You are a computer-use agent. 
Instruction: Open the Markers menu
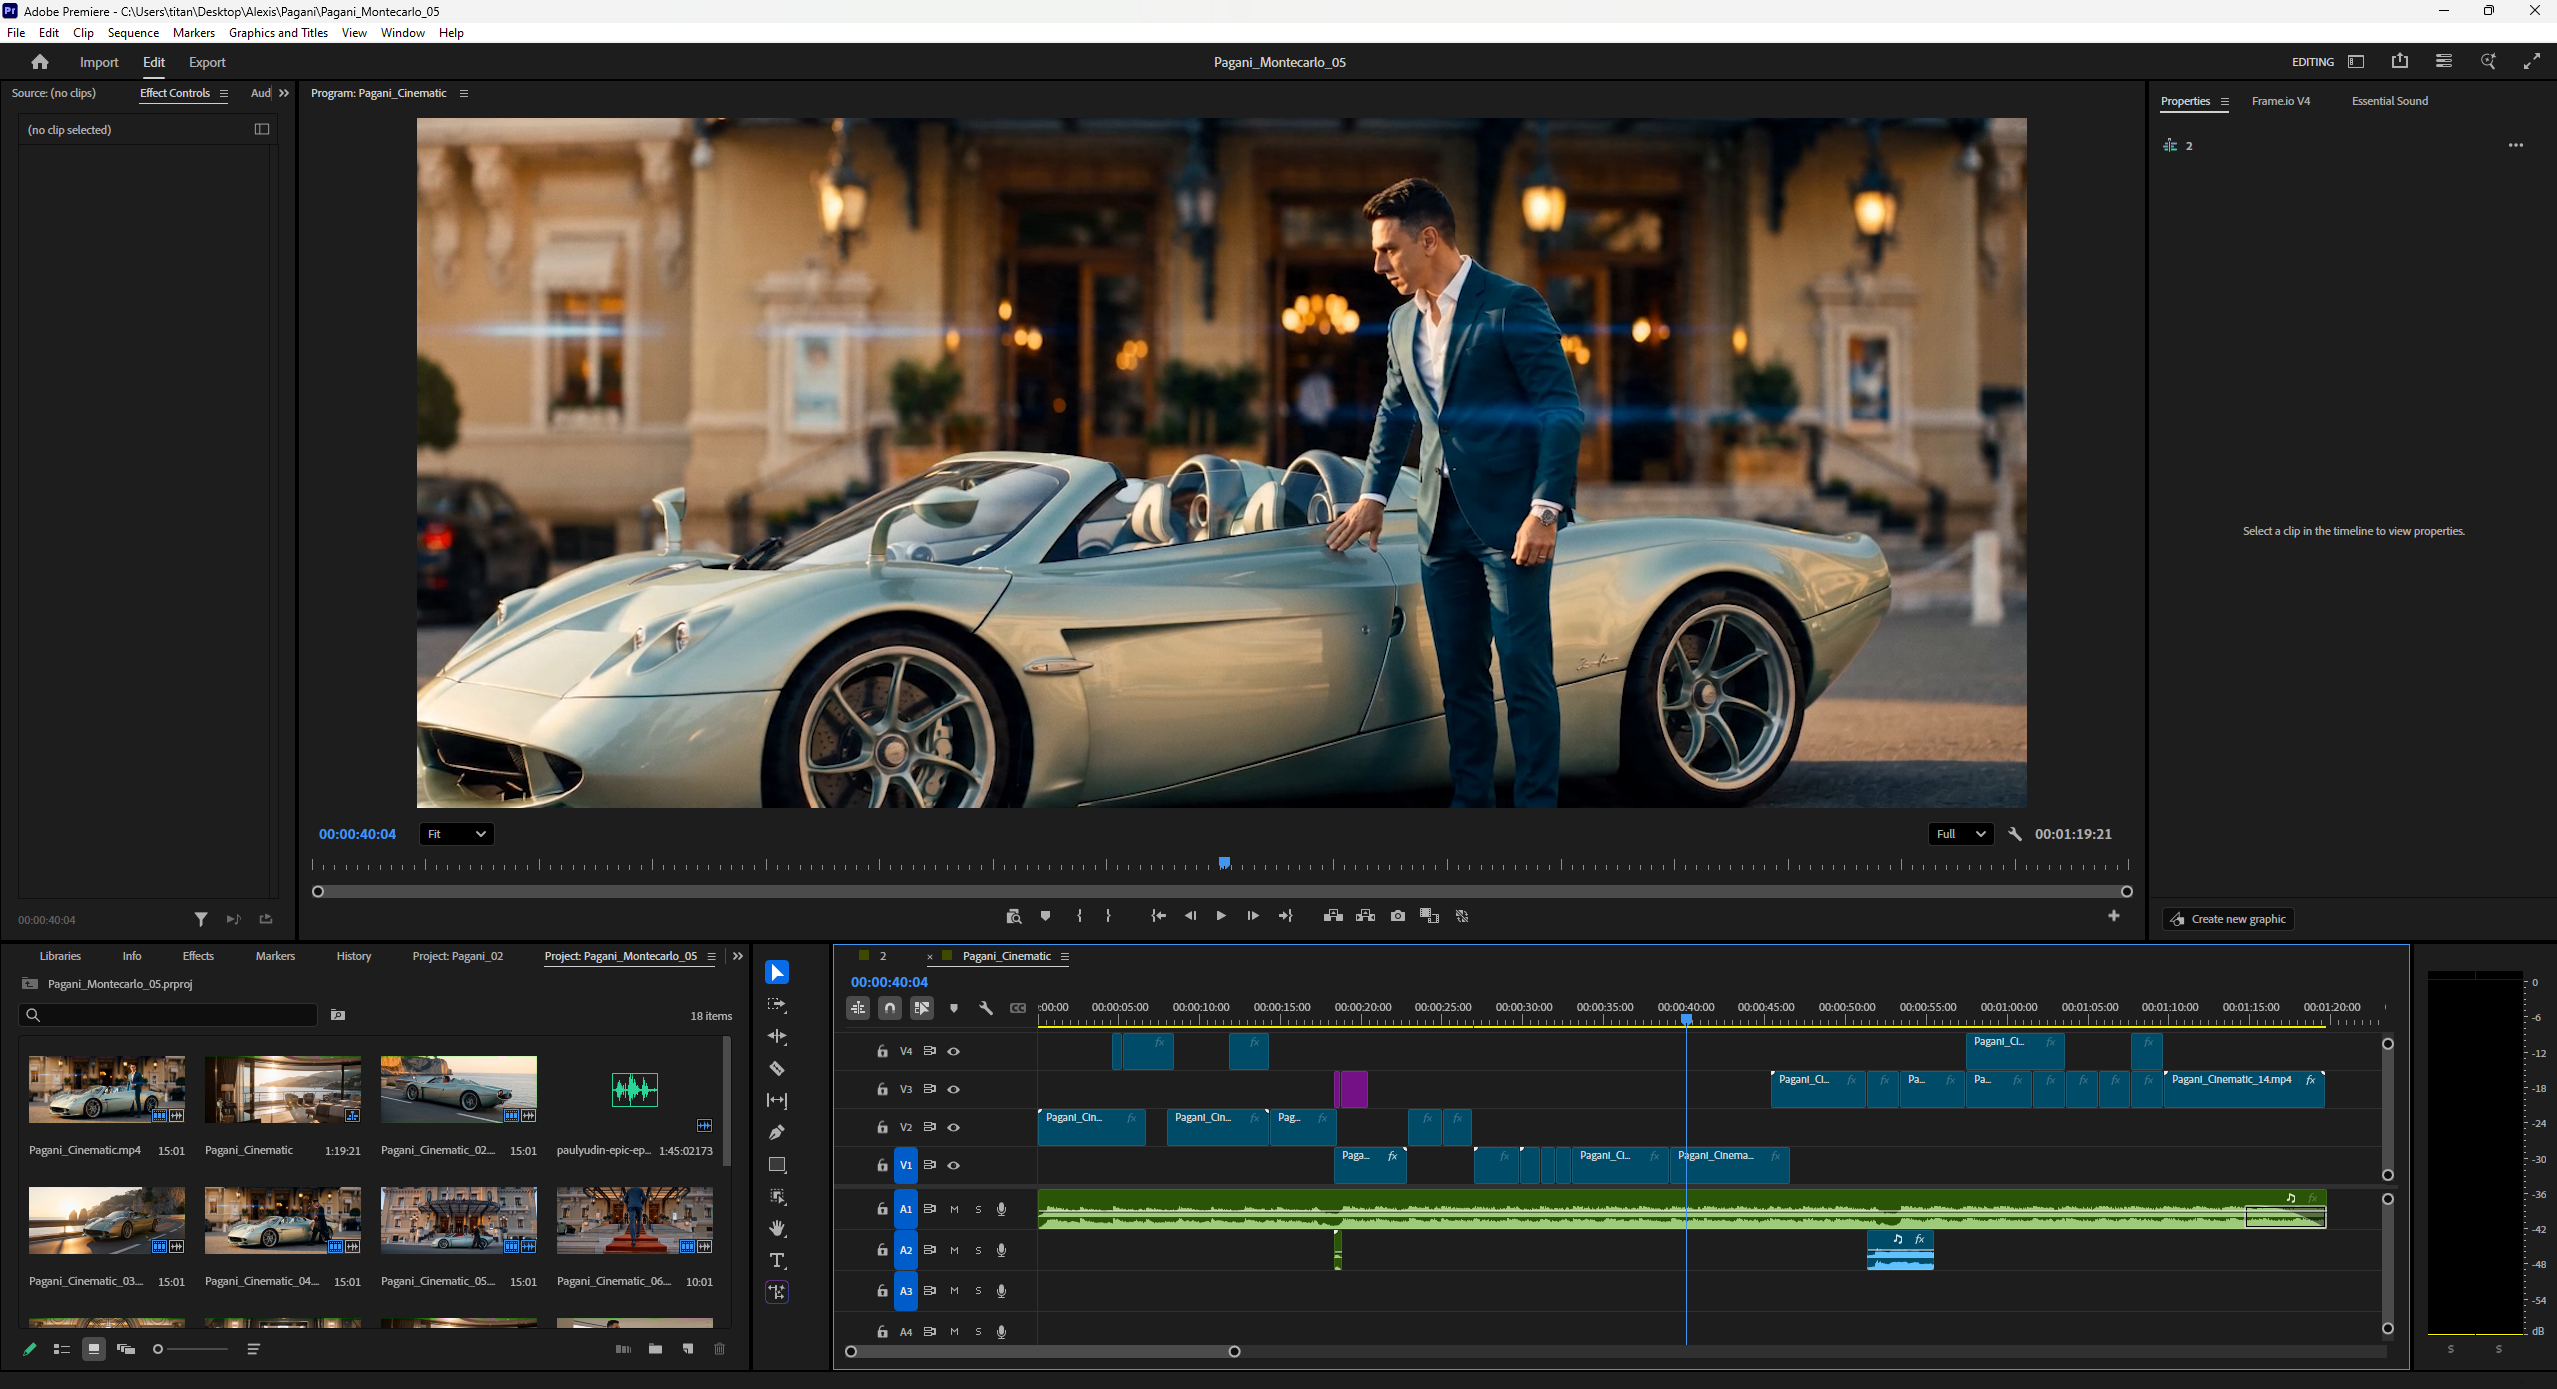pyautogui.click(x=194, y=33)
